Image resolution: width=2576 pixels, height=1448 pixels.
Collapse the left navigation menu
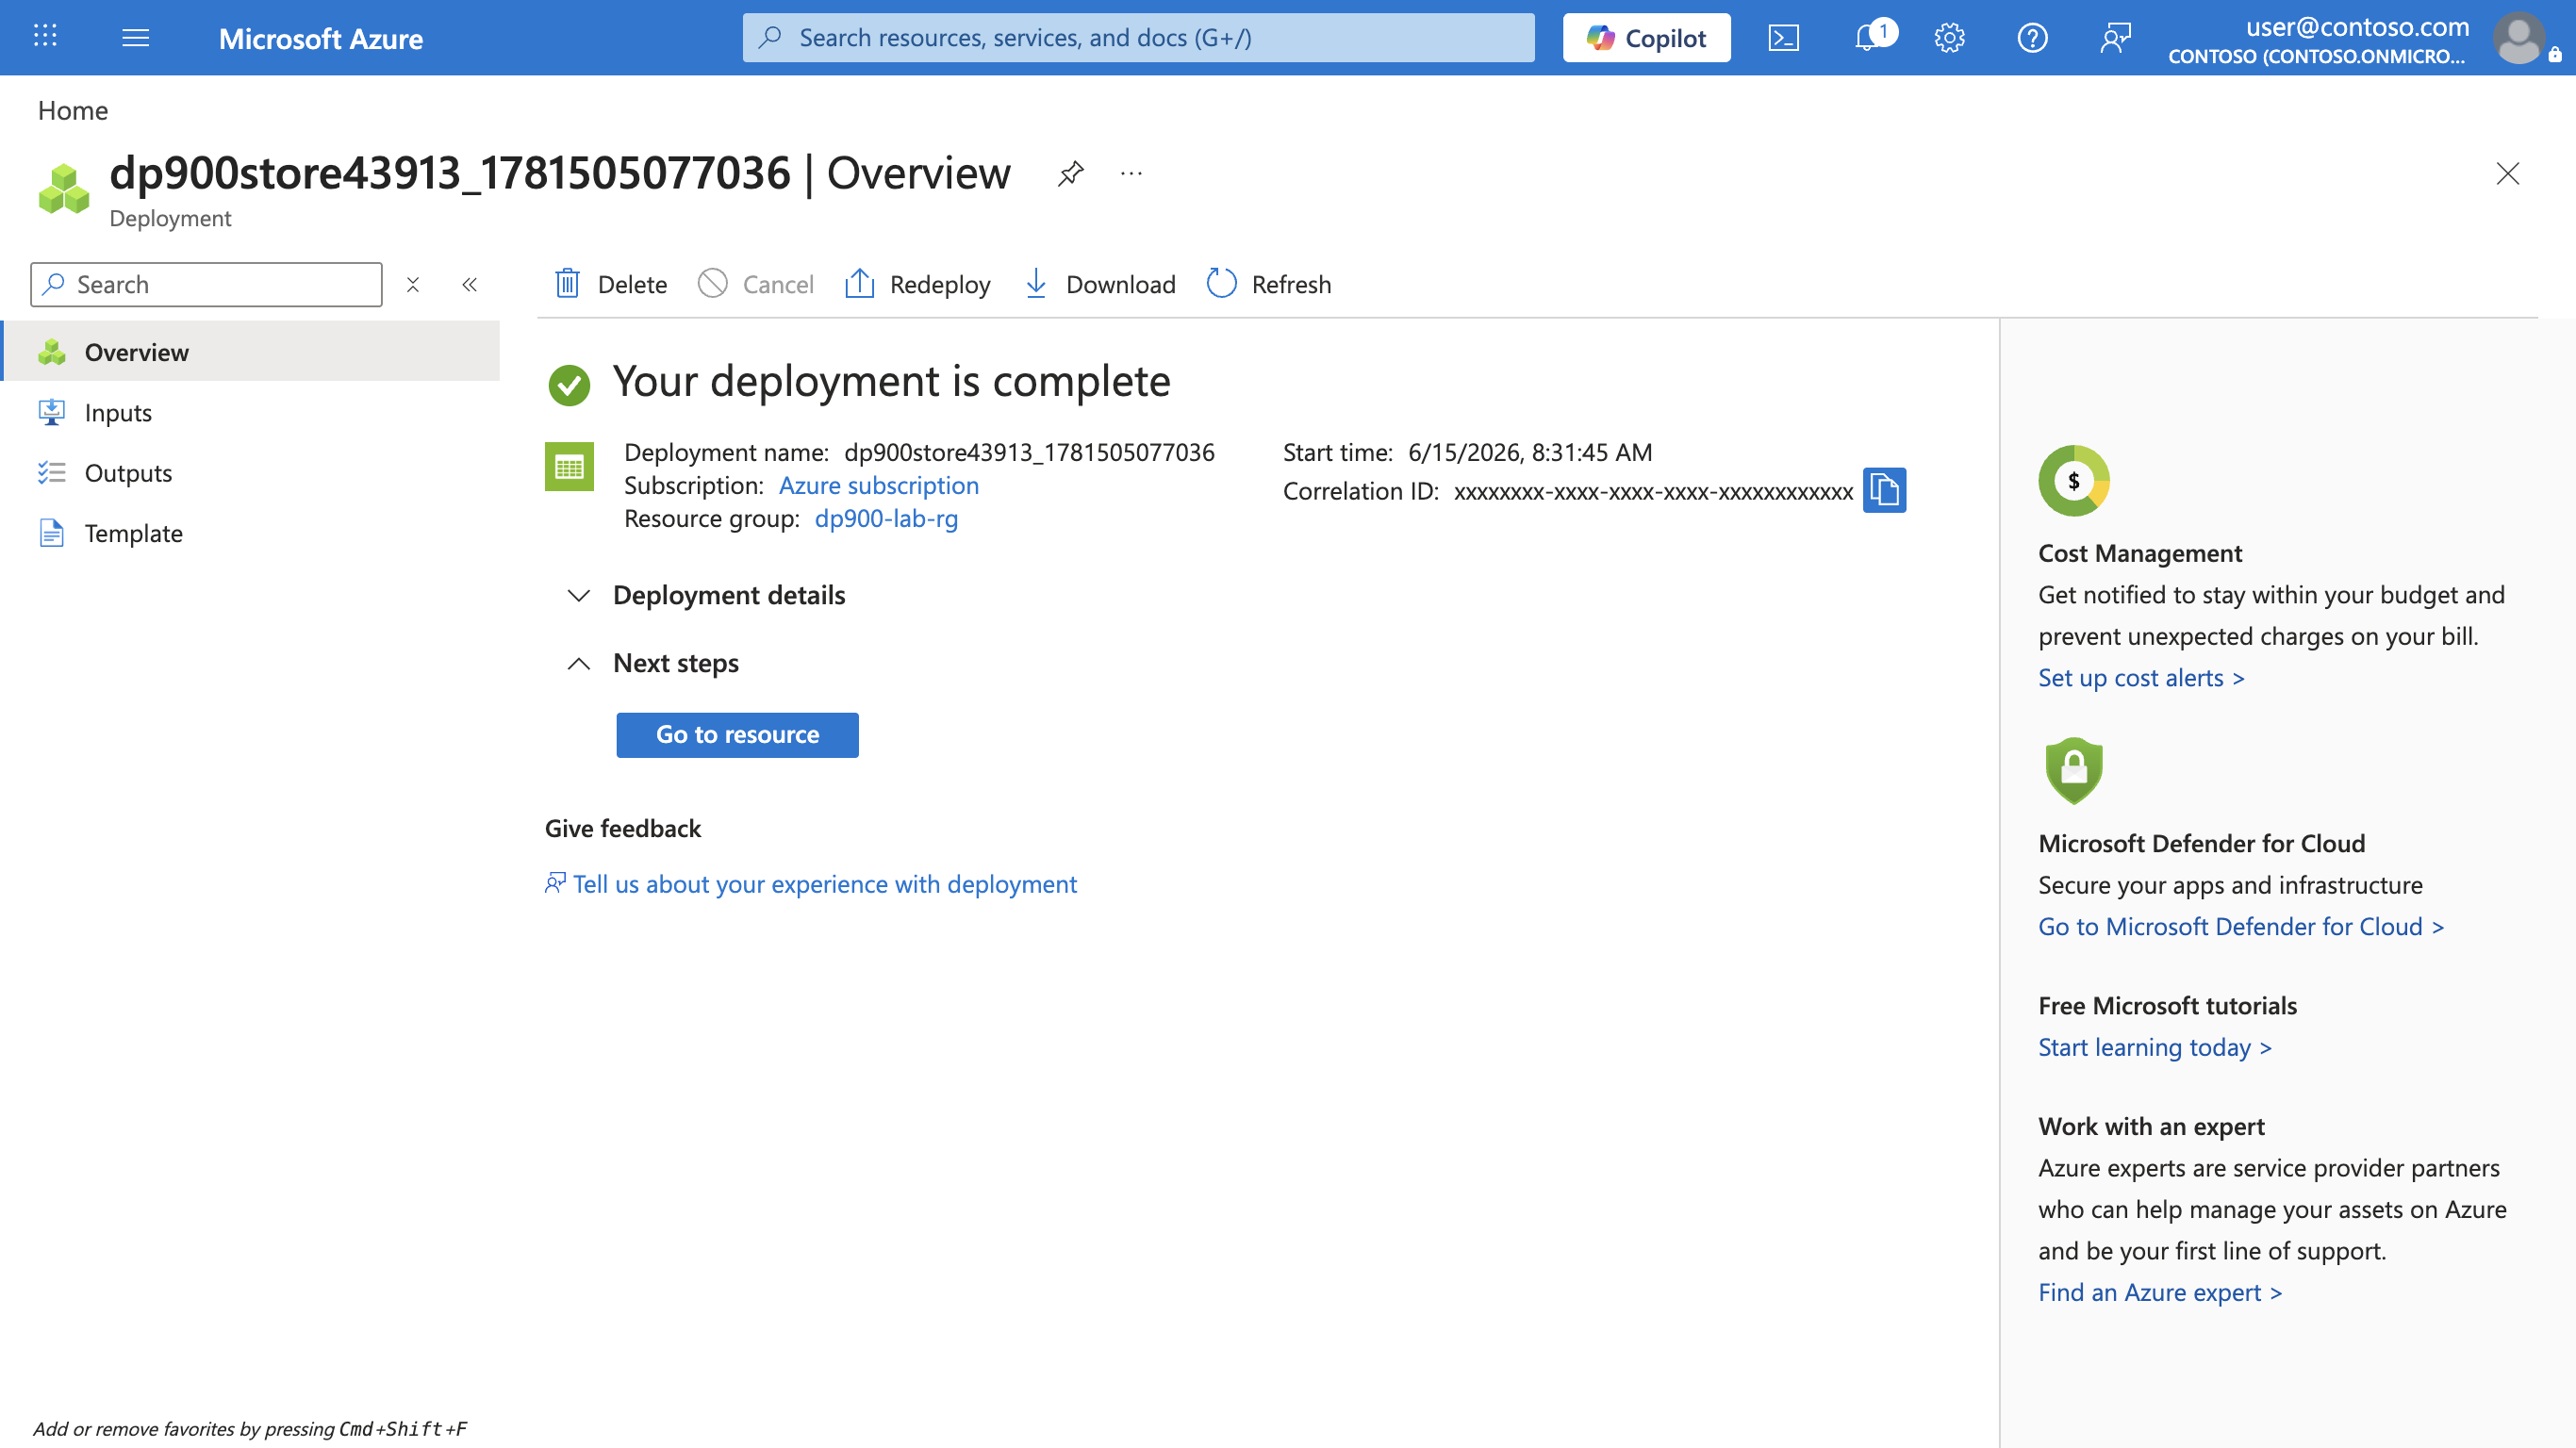click(469, 285)
